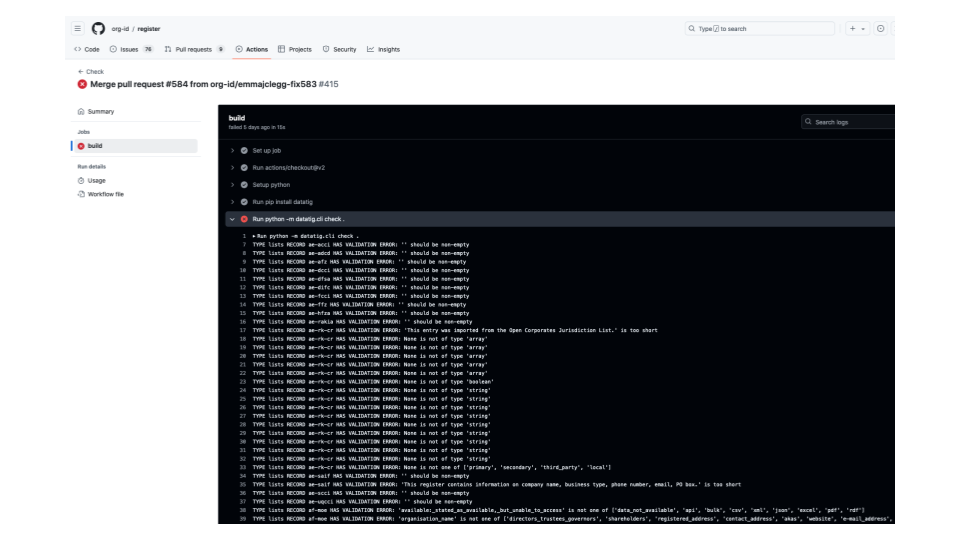This screenshot has height=540, width=960.
Task: Click the 'Open Corporates Jurisdiction List' log line
Action: pyautogui.click(x=455, y=331)
